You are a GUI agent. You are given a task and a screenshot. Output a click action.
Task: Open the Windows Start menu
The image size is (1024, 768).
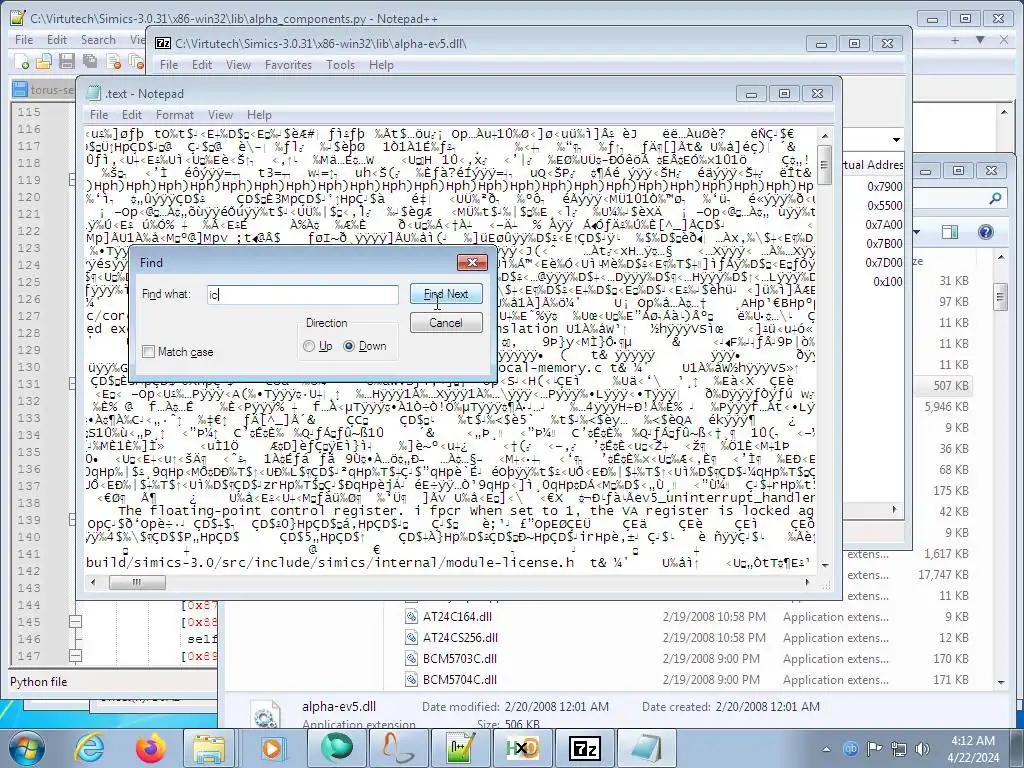click(25, 748)
